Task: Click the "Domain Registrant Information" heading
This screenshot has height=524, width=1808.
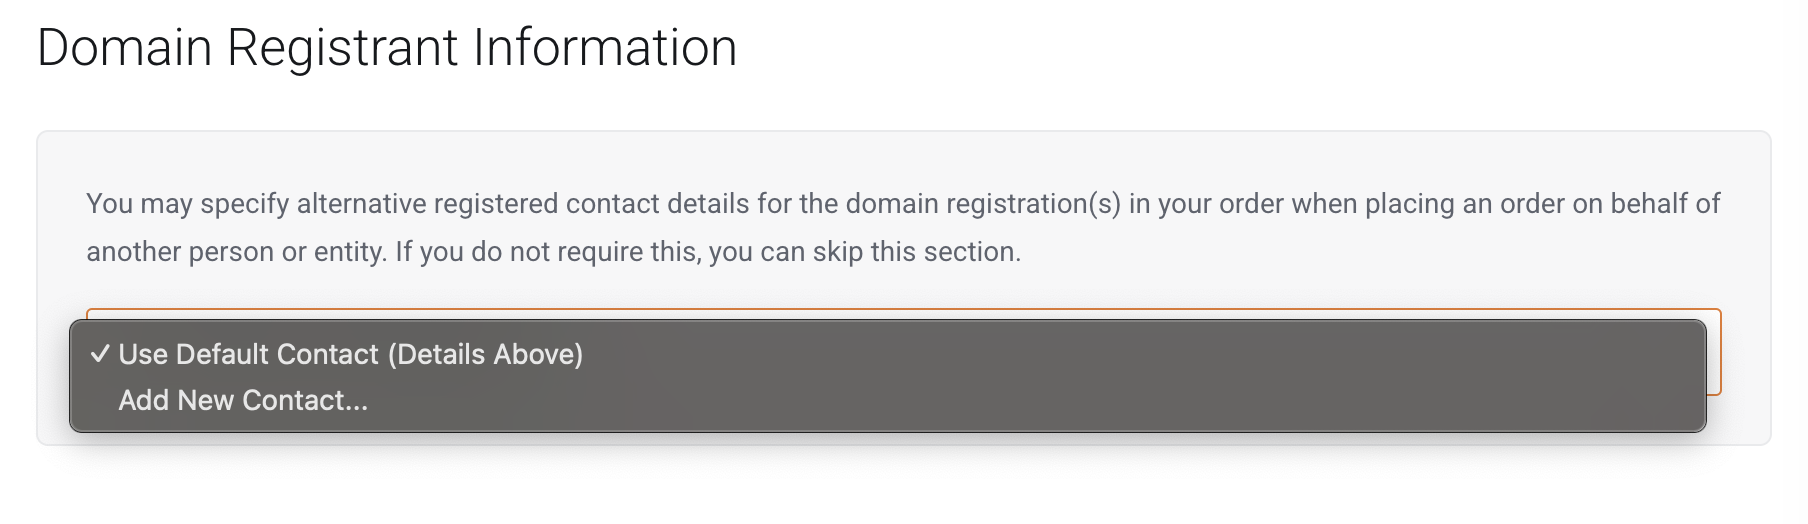Action: 387,48
